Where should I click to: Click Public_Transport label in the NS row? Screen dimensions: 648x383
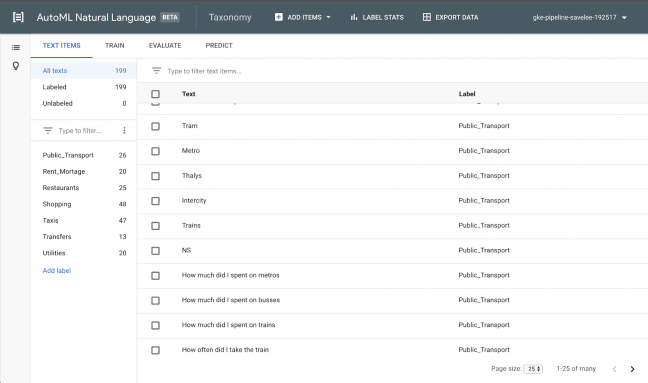(x=484, y=250)
